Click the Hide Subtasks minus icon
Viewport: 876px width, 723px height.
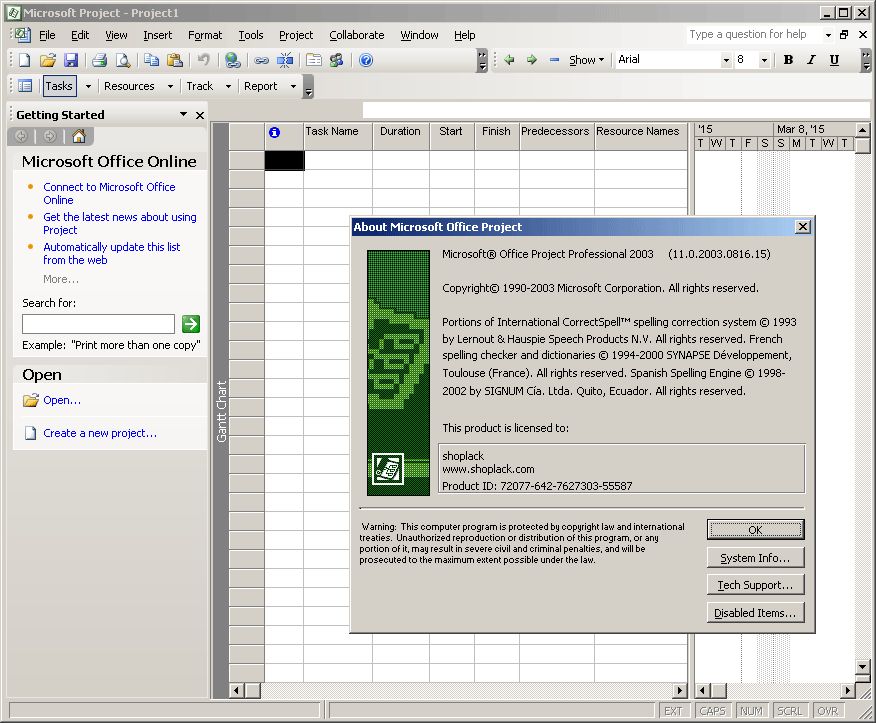pos(554,59)
